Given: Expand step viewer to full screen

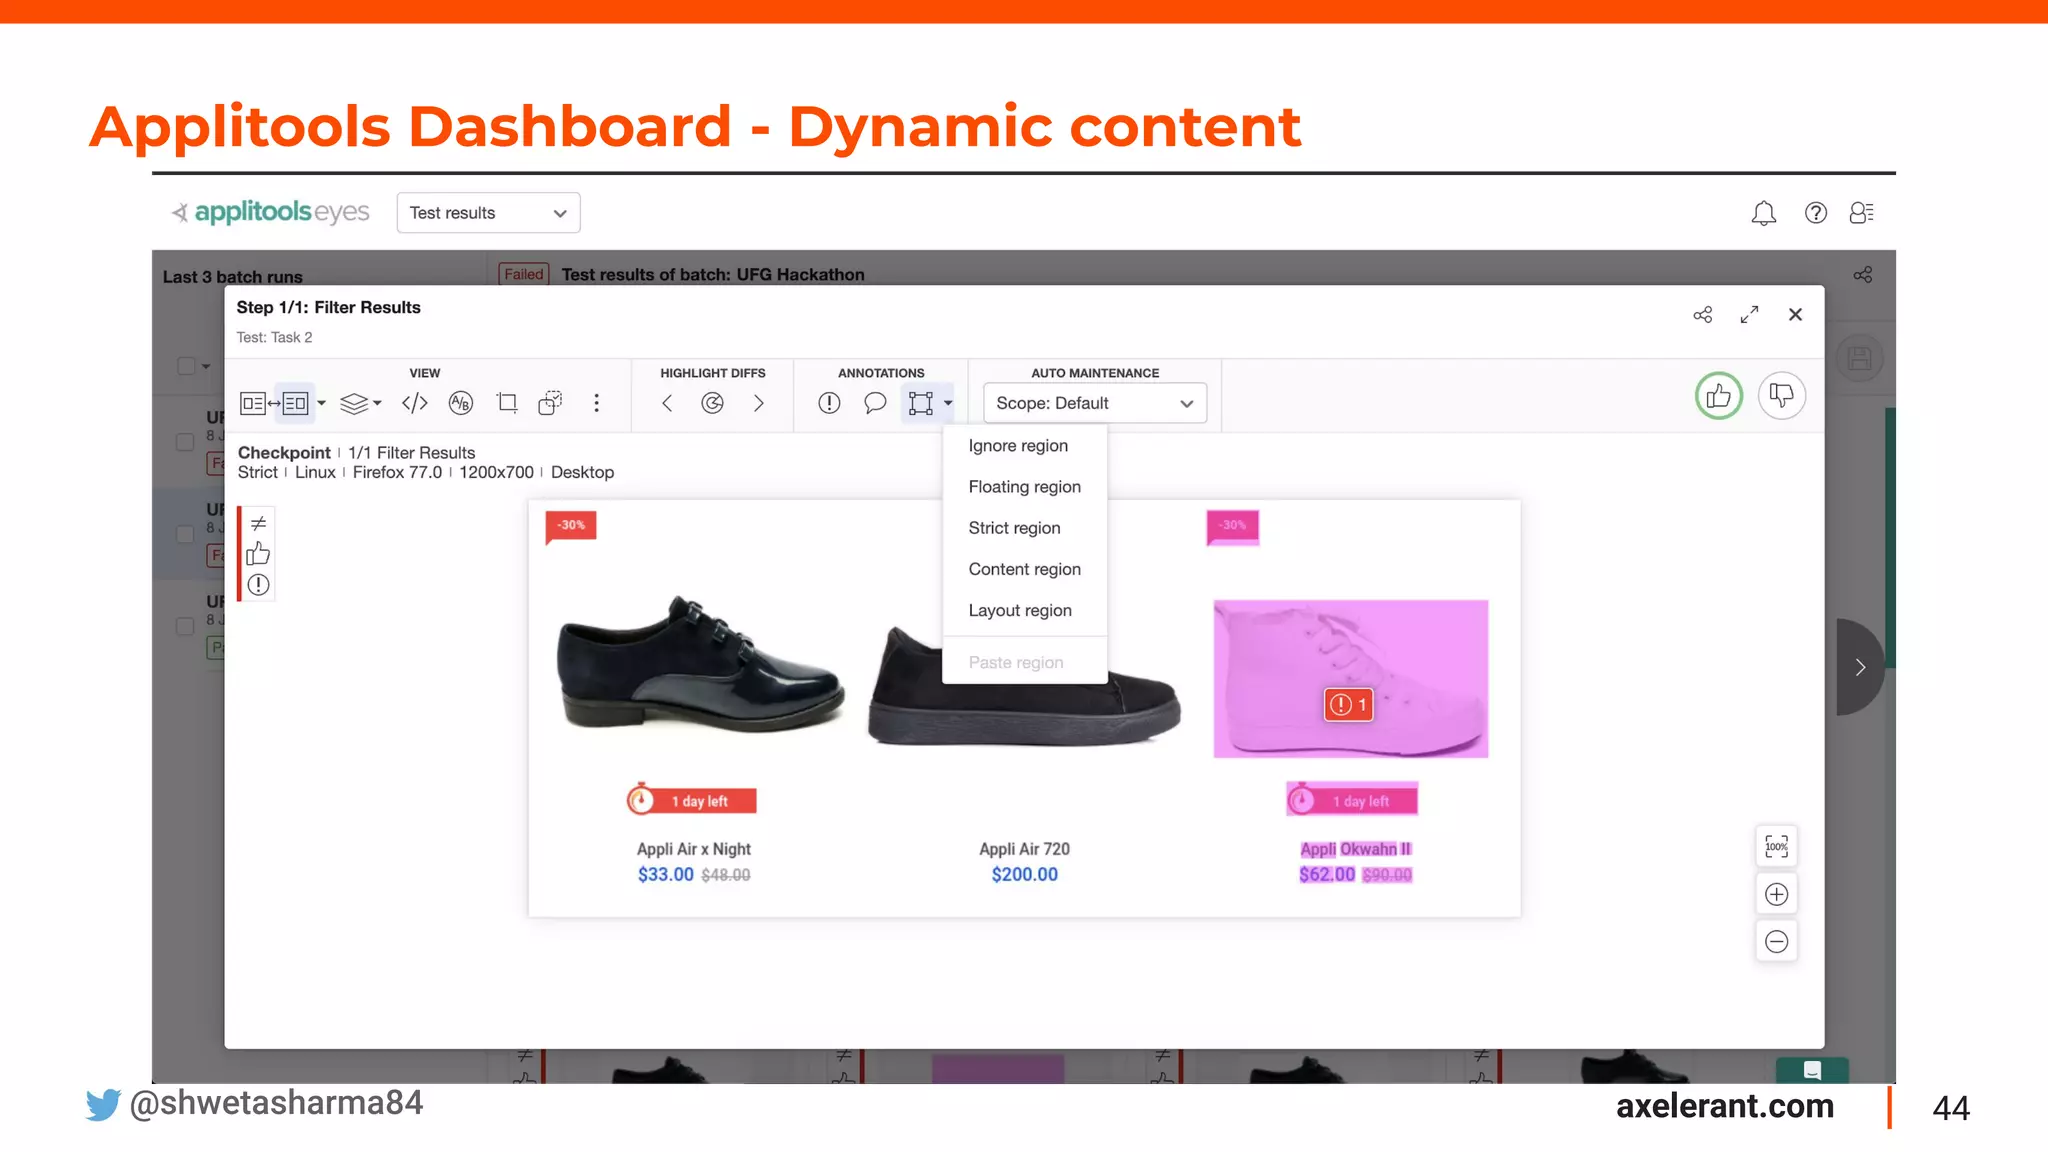Looking at the screenshot, I should pyautogui.click(x=1749, y=315).
